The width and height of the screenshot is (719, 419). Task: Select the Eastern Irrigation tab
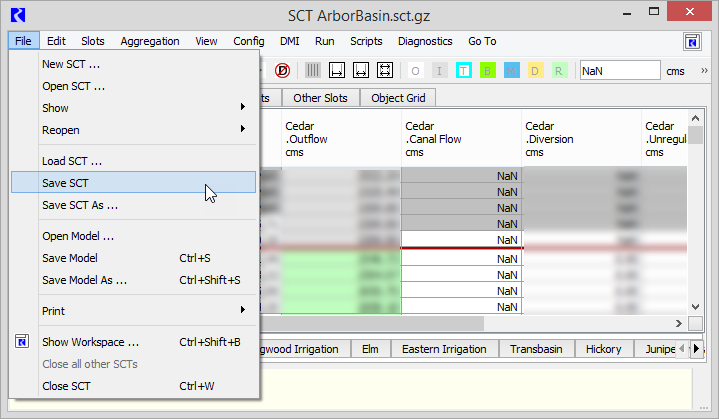(444, 349)
